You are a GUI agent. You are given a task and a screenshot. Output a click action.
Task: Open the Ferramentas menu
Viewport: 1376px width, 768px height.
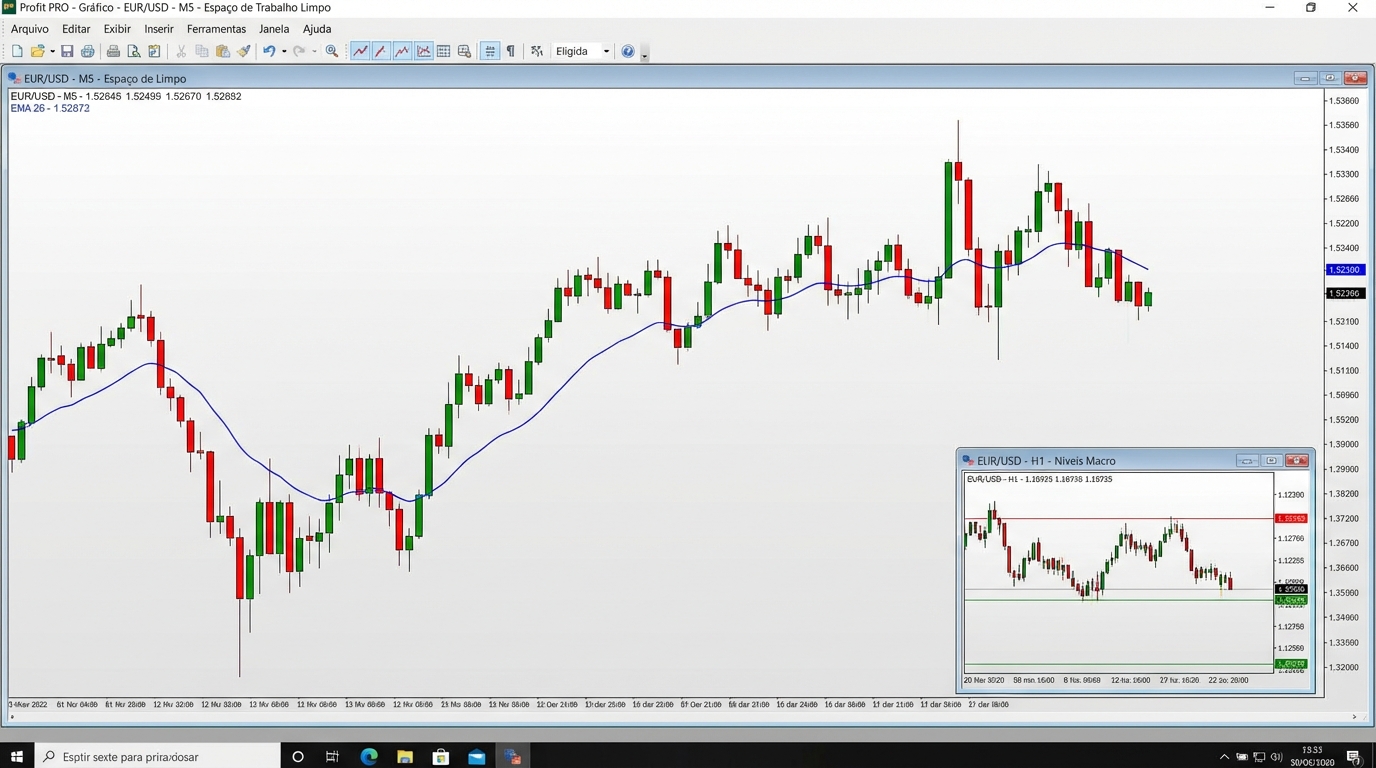pyautogui.click(x=216, y=29)
